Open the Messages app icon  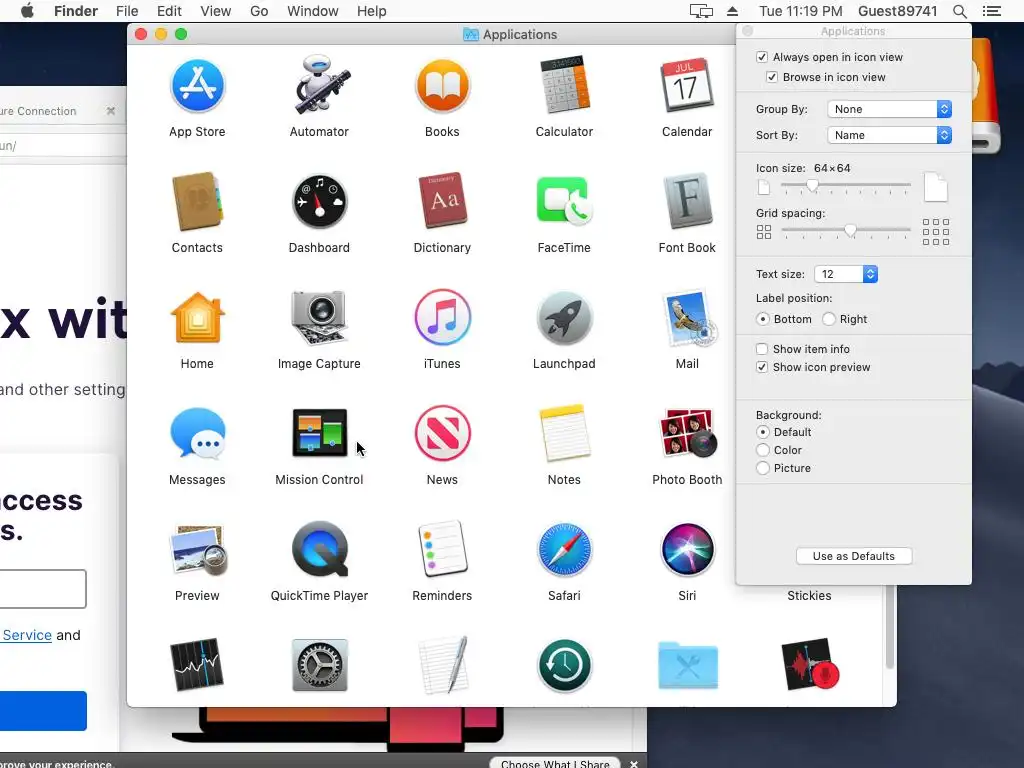(x=197, y=434)
